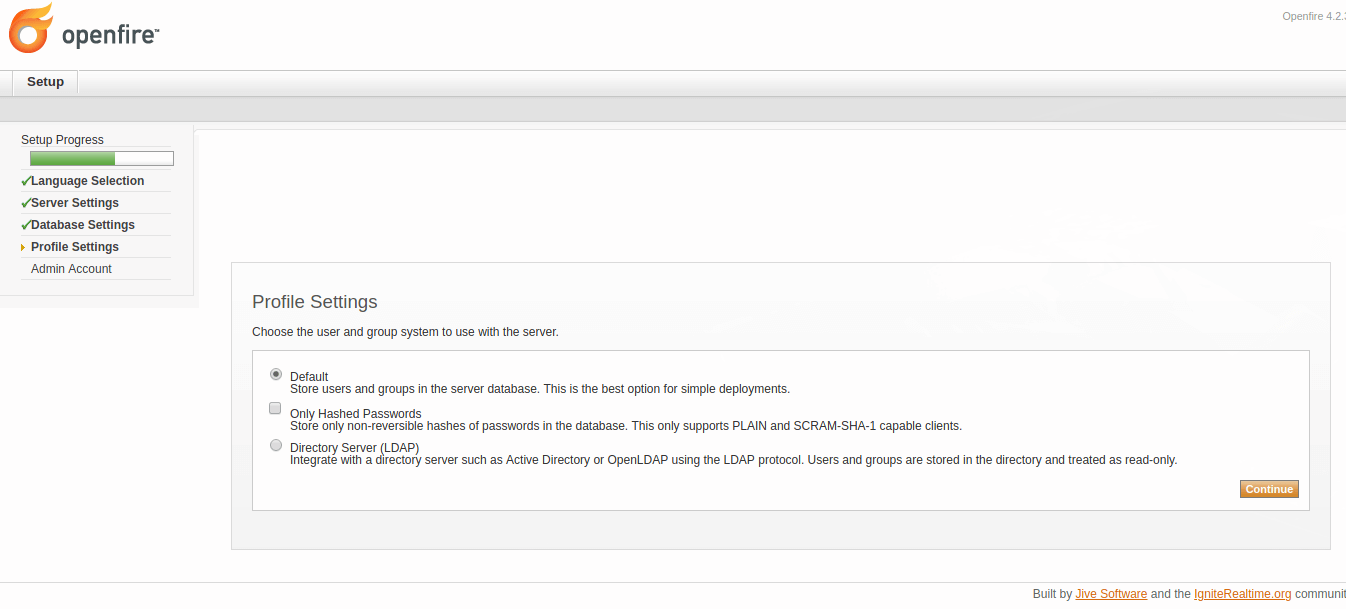Image resolution: width=1346 pixels, height=609 pixels.
Task: Choose the Directory Server (LDAP) radio option
Action: click(x=276, y=445)
